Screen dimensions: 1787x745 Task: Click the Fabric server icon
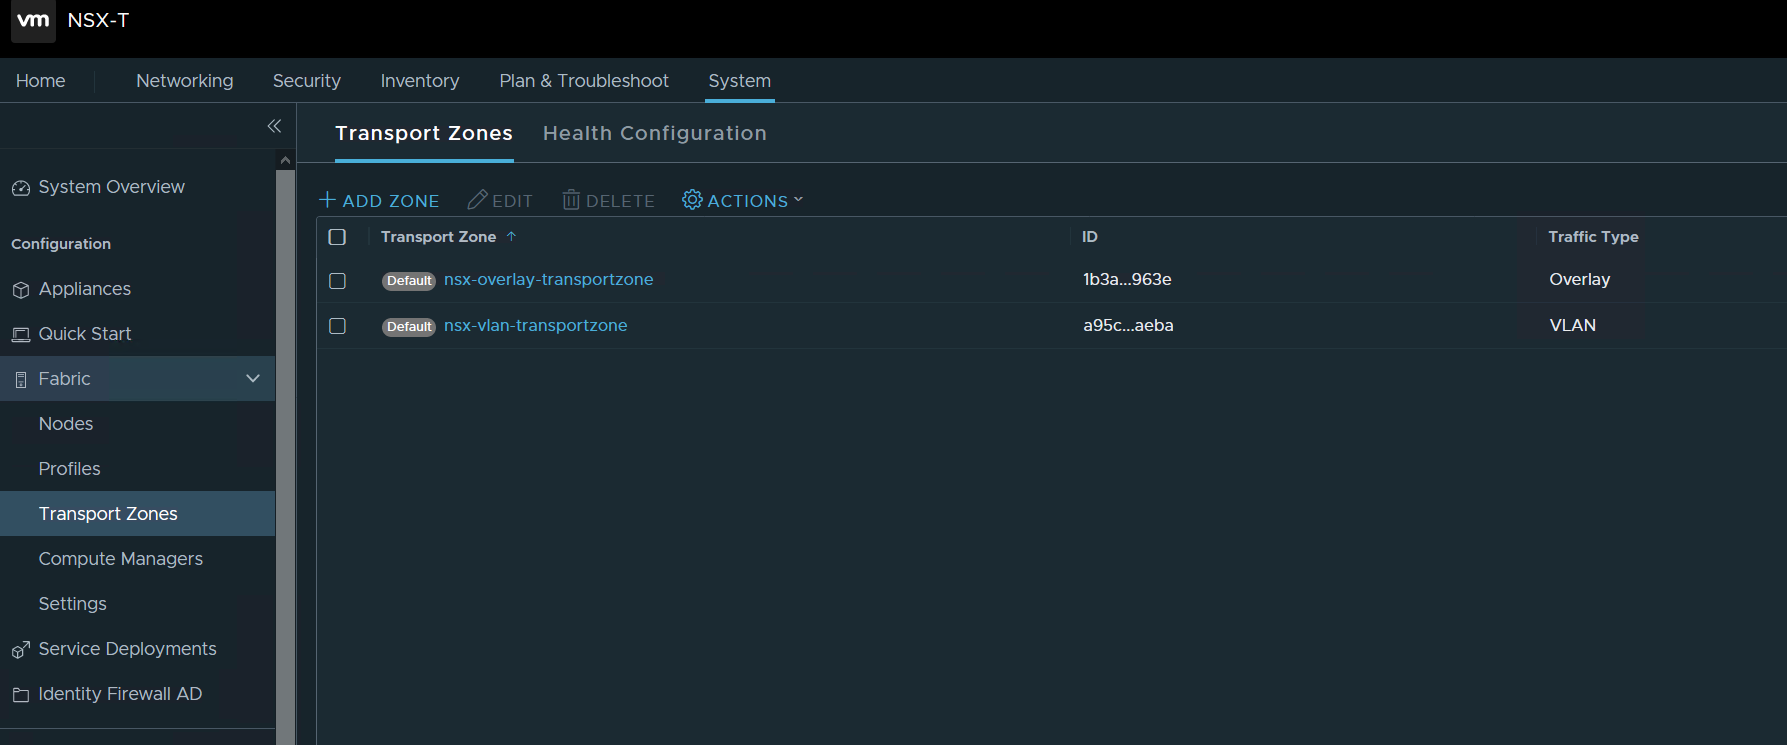pyautogui.click(x=21, y=380)
